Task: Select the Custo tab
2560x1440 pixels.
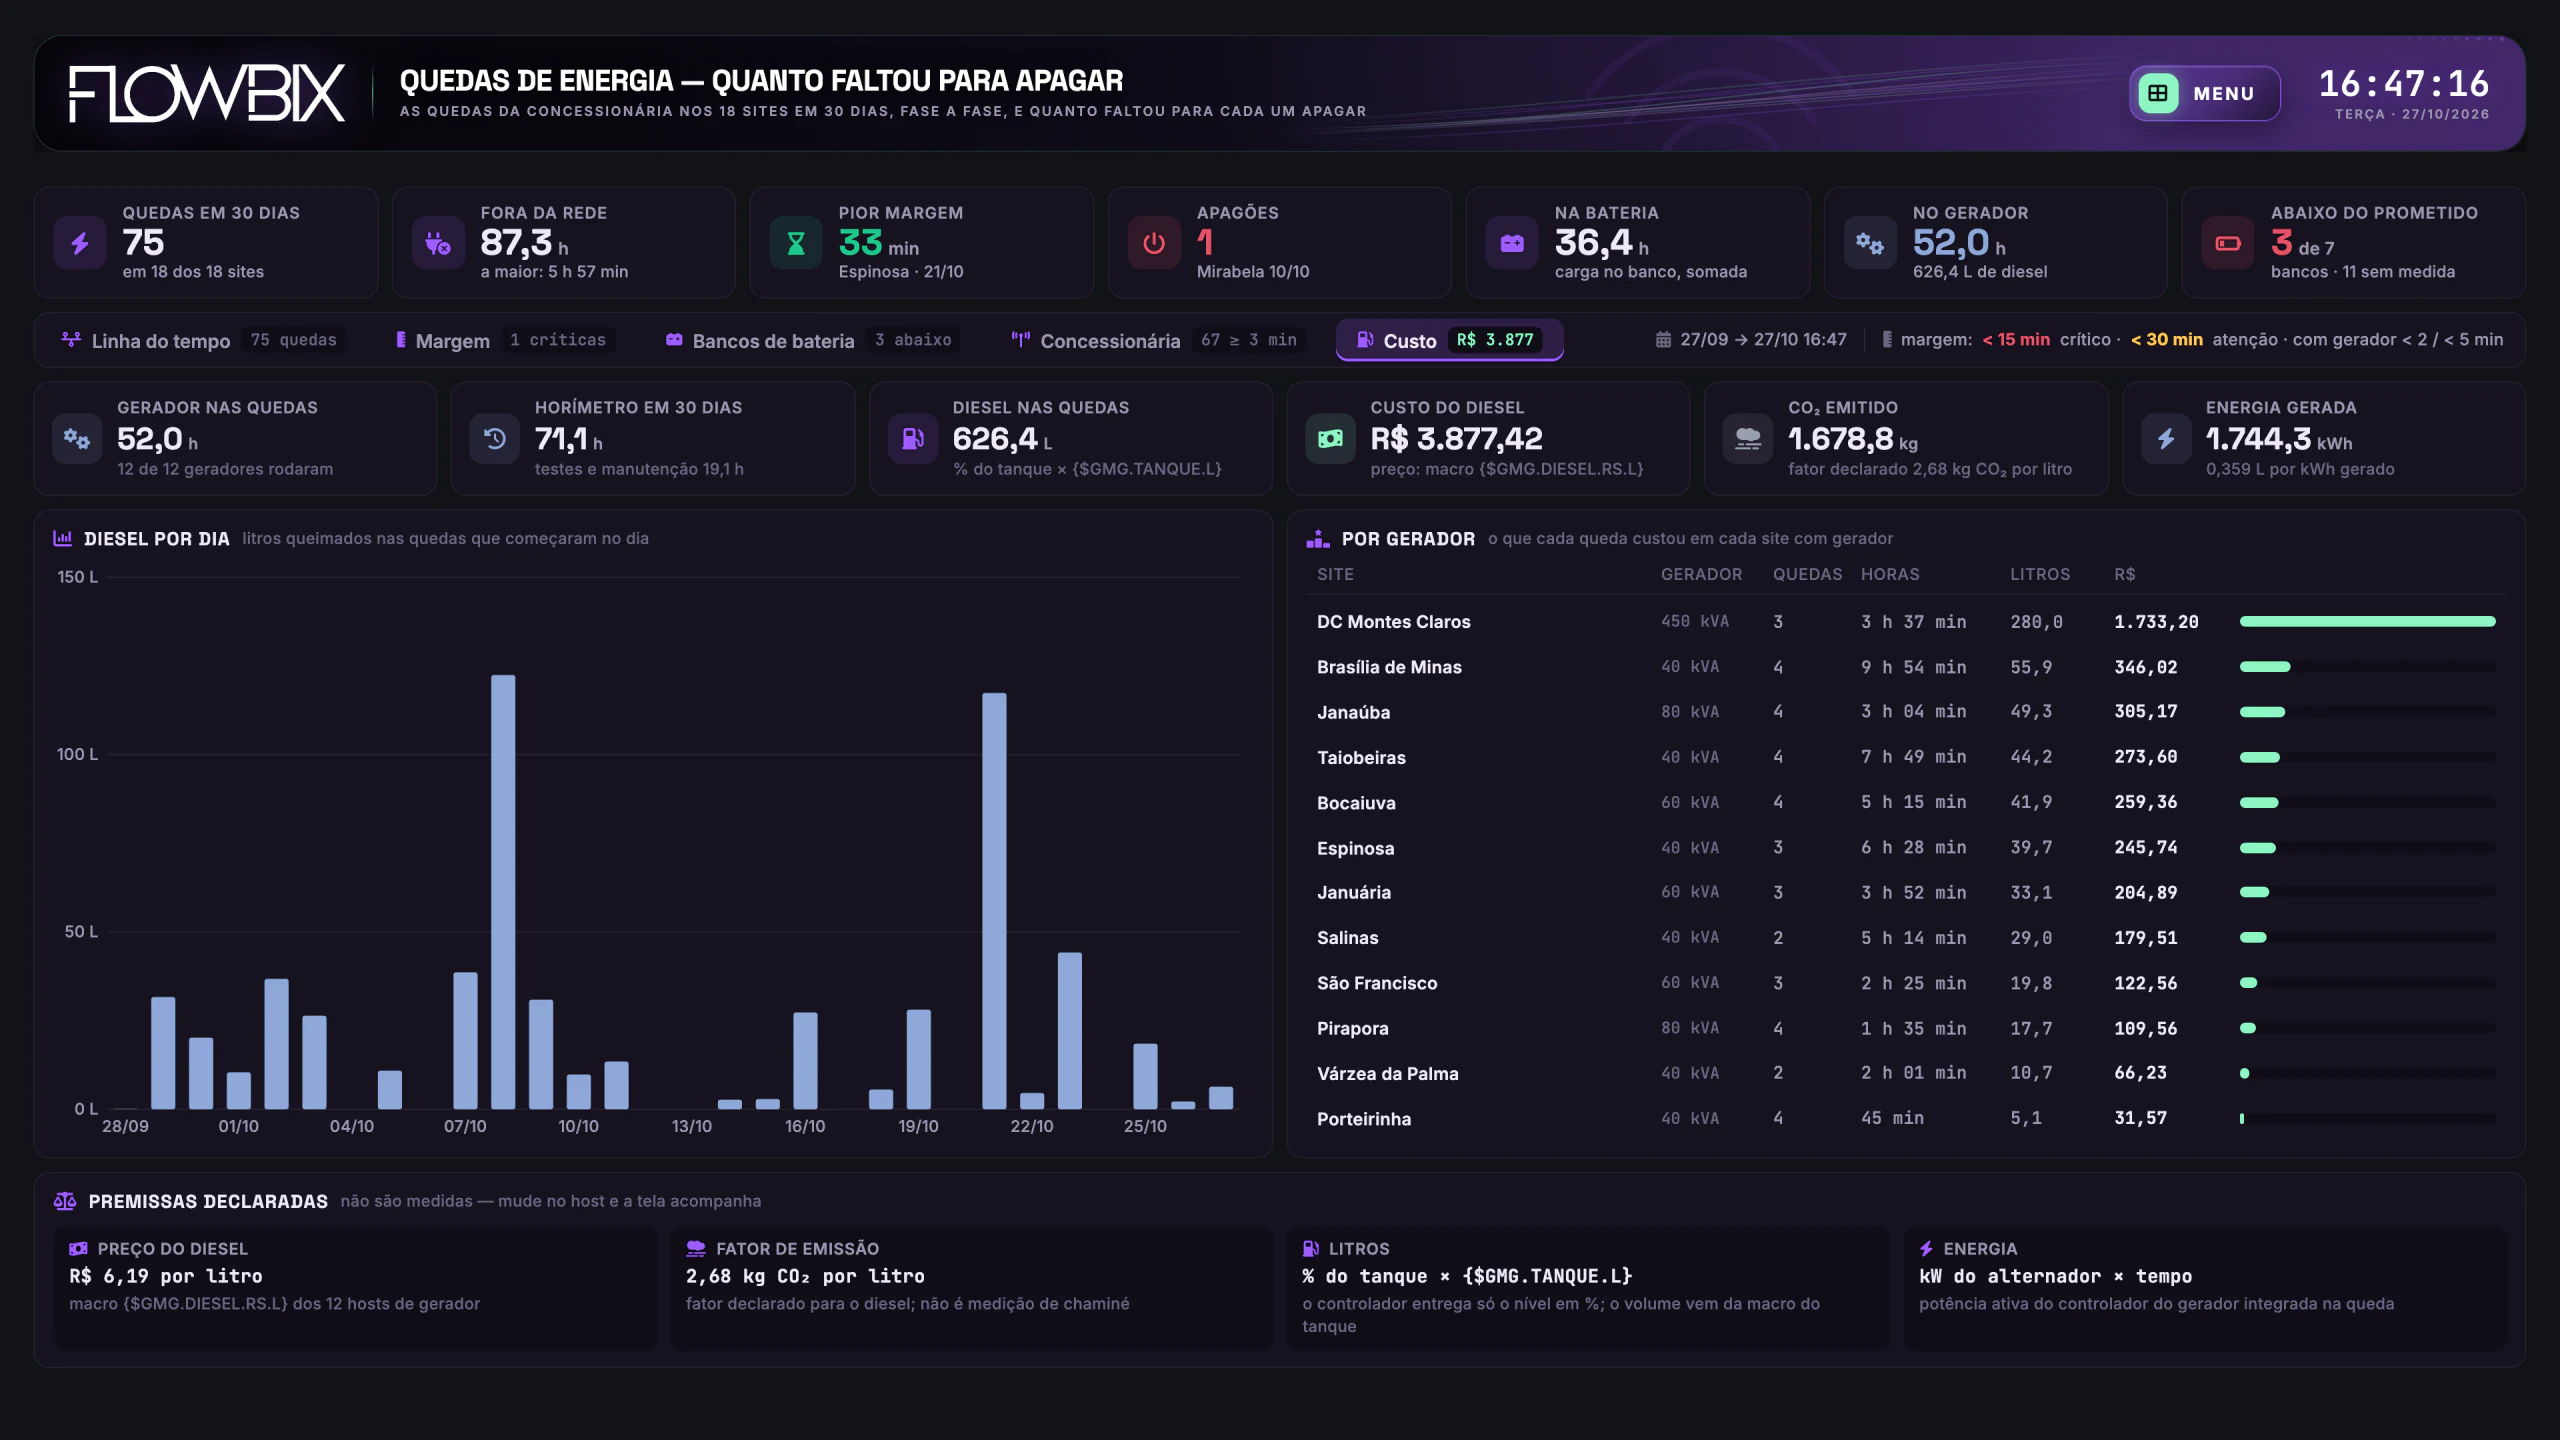Action: [1450, 340]
